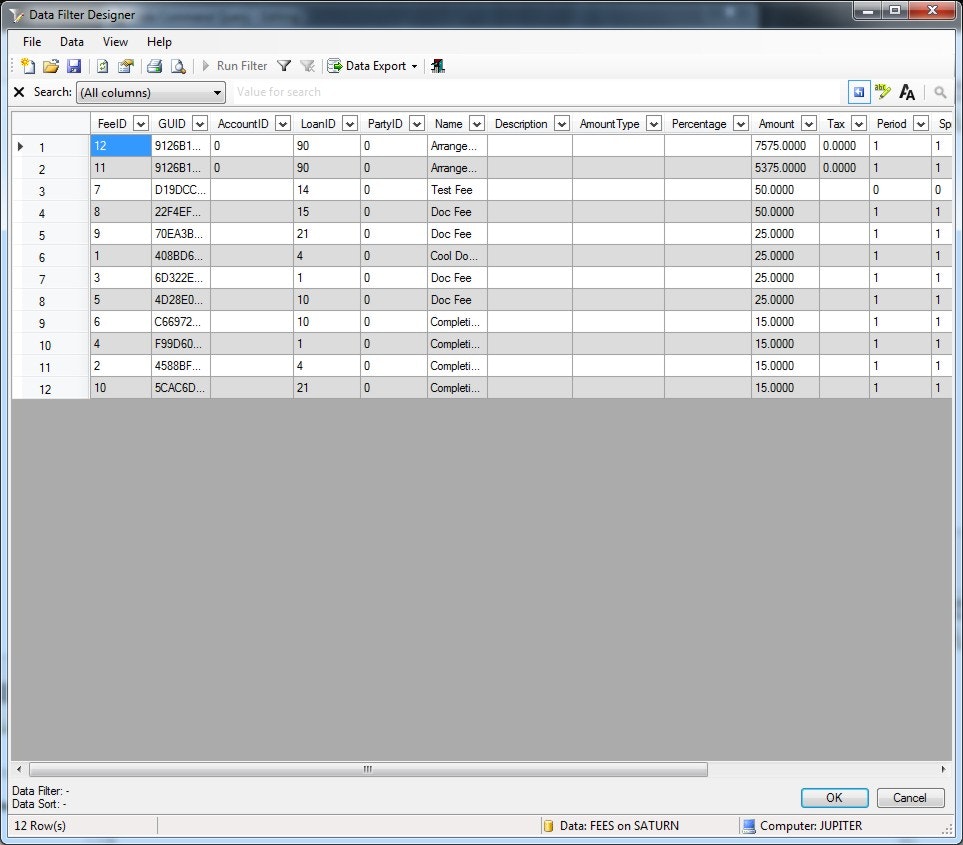Click the New filter icon
963x845 pixels.
(27, 66)
